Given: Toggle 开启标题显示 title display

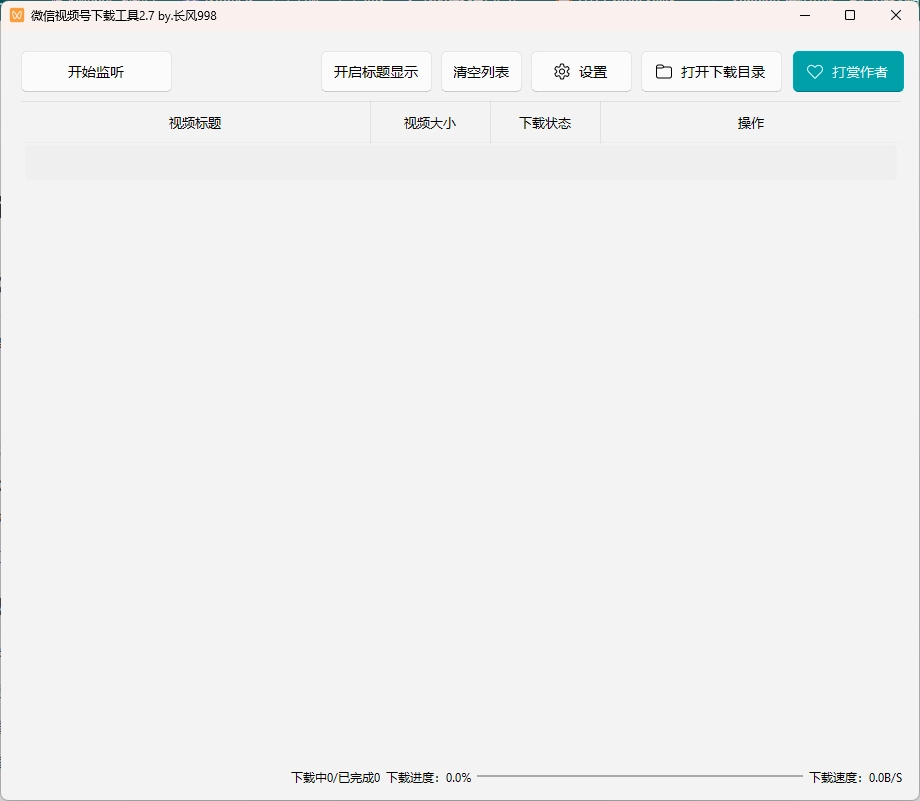Looking at the screenshot, I should 376,72.
